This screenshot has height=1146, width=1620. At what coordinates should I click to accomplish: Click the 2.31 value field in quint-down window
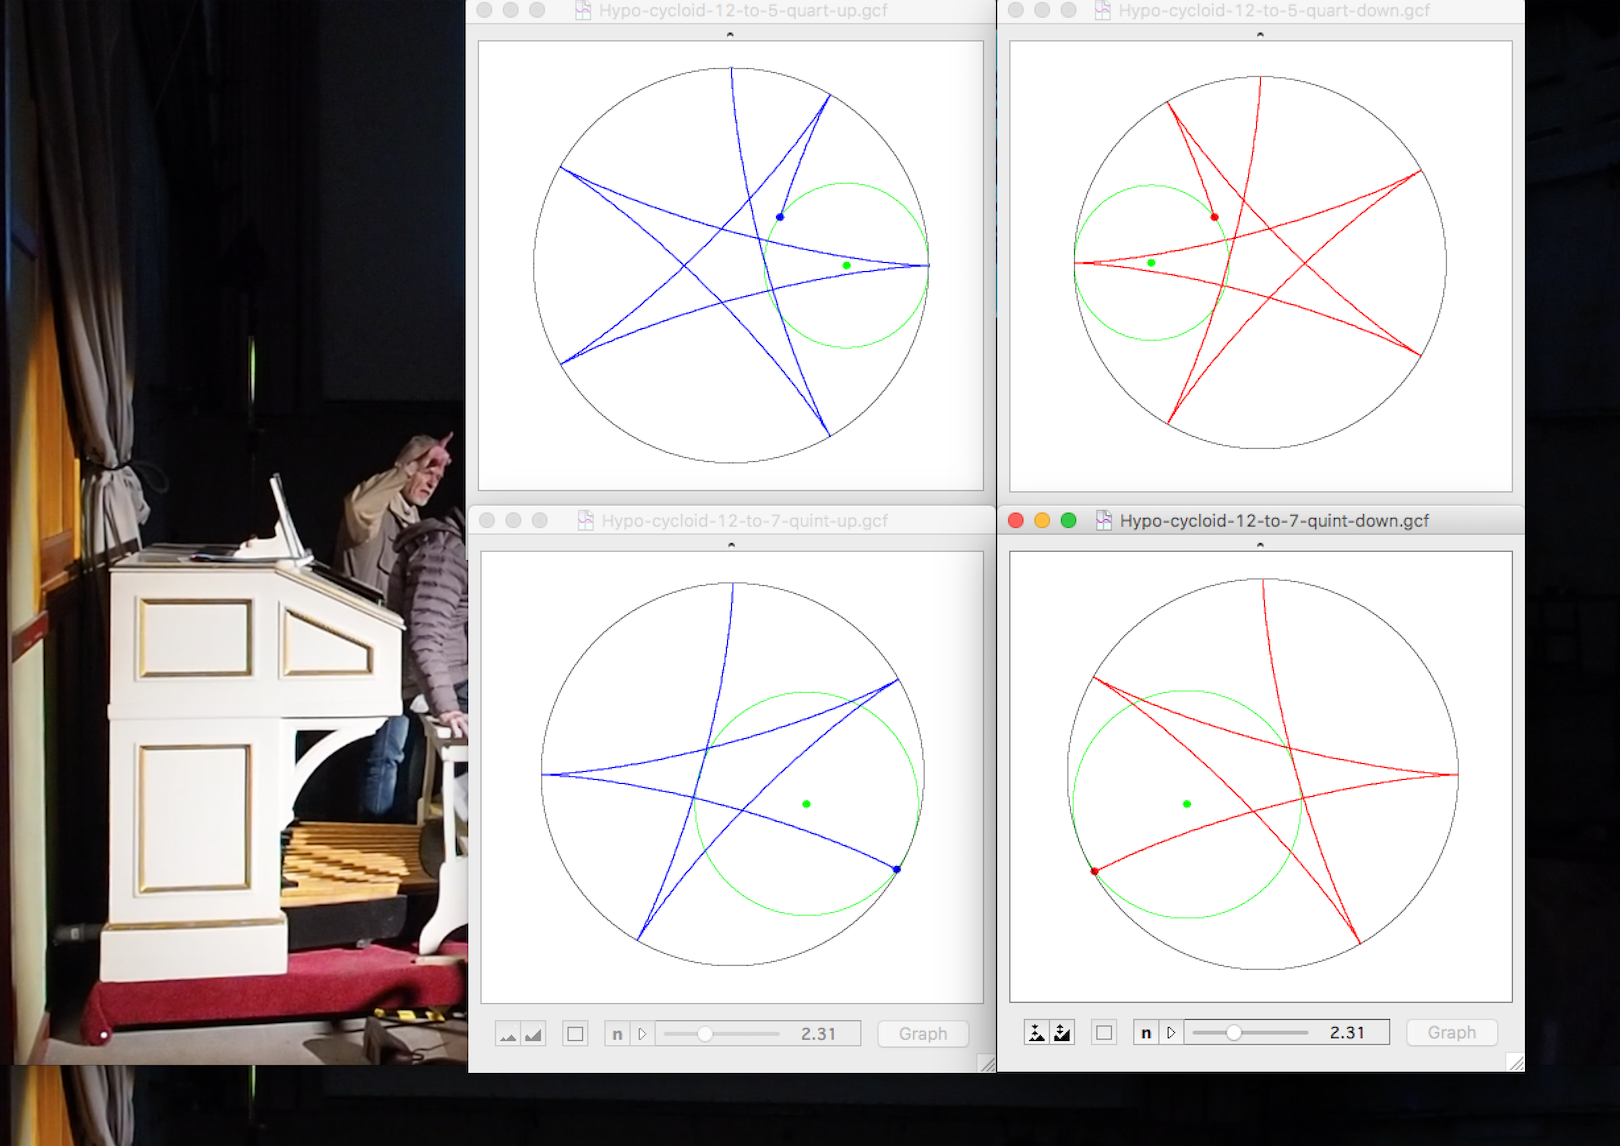1347,1033
